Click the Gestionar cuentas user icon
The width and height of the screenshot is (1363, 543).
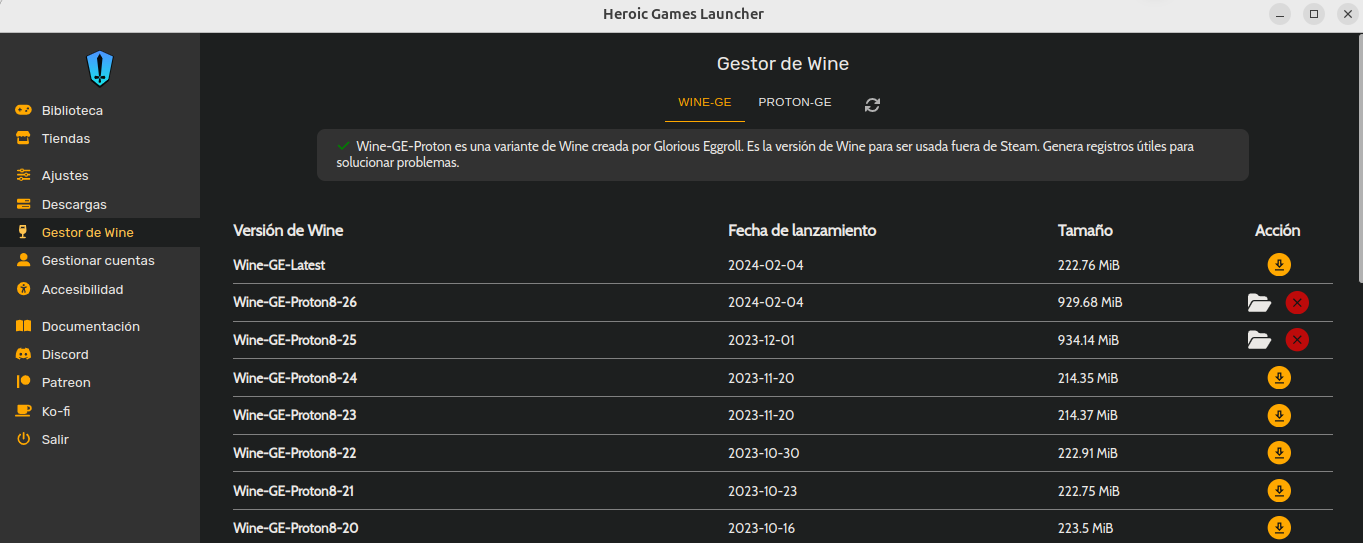pyautogui.click(x=23, y=260)
